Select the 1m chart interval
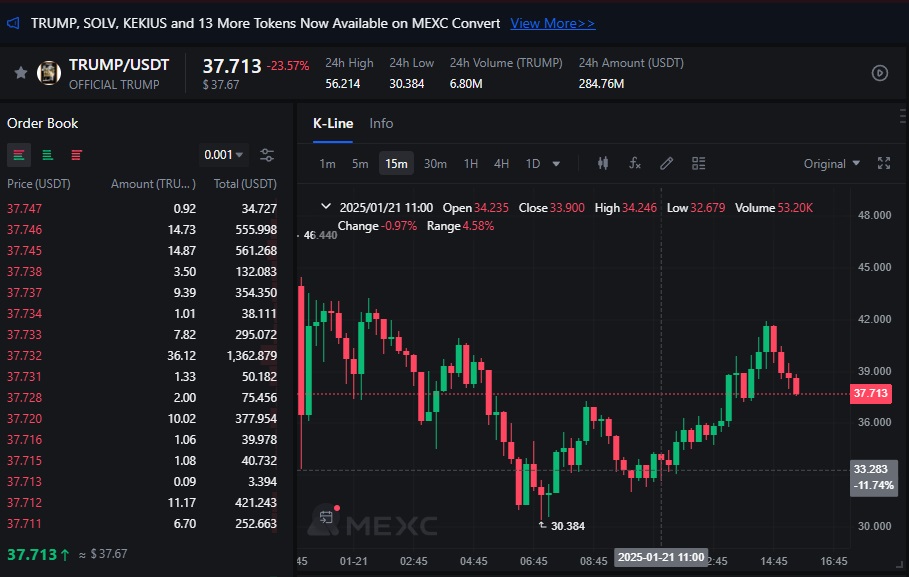This screenshot has width=909, height=577. point(328,164)
